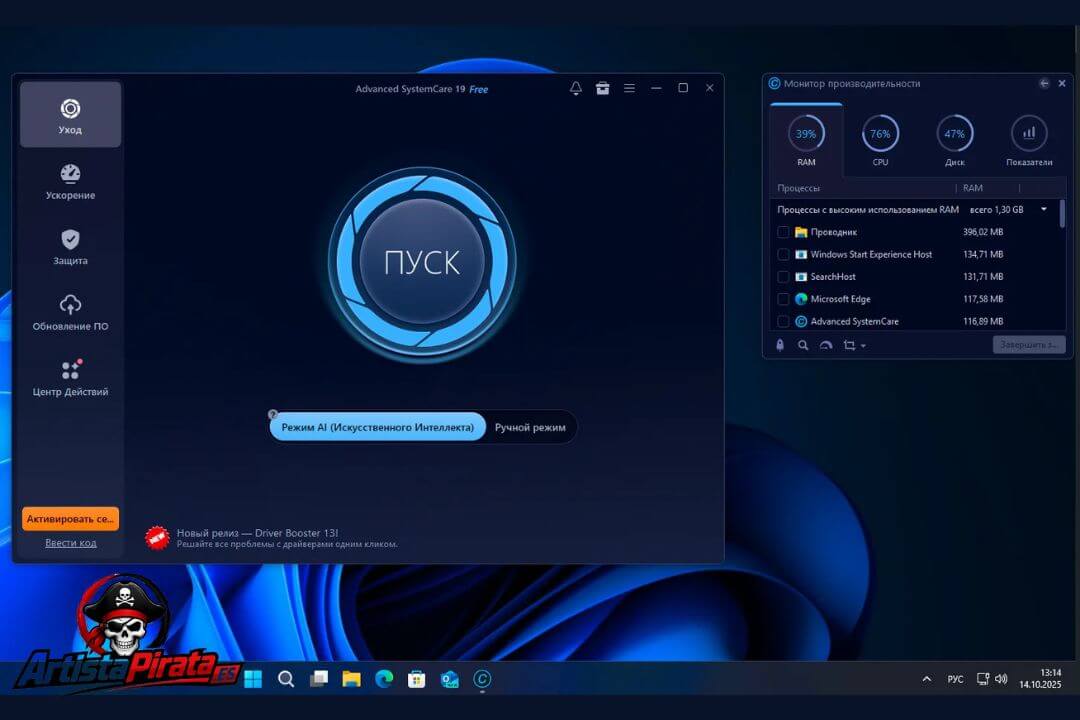
Task: Click the Advanced SystemCare taskbar icon
Action: click(482, 679)
